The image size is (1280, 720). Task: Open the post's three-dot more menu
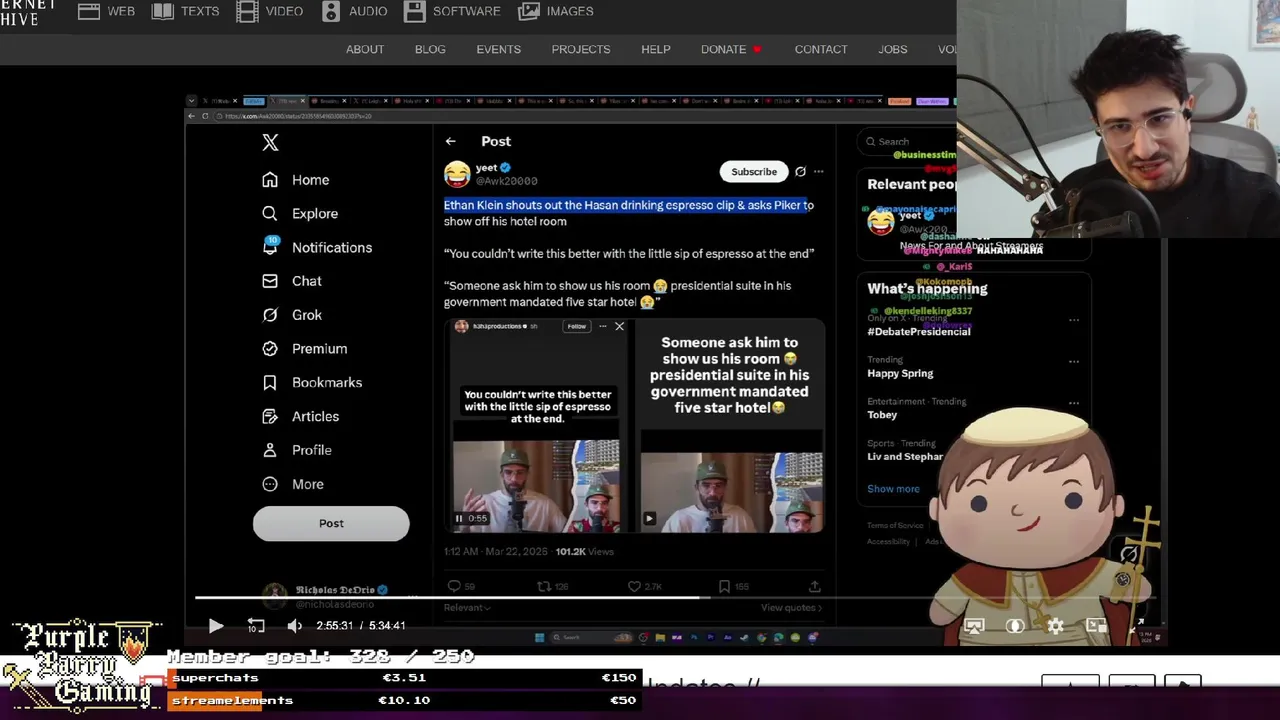click(818, 172)
